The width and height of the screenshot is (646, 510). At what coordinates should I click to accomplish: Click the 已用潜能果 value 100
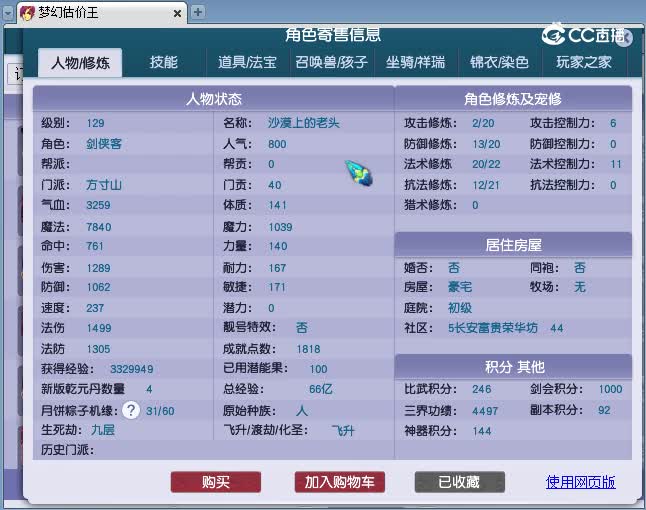point(318,369)
